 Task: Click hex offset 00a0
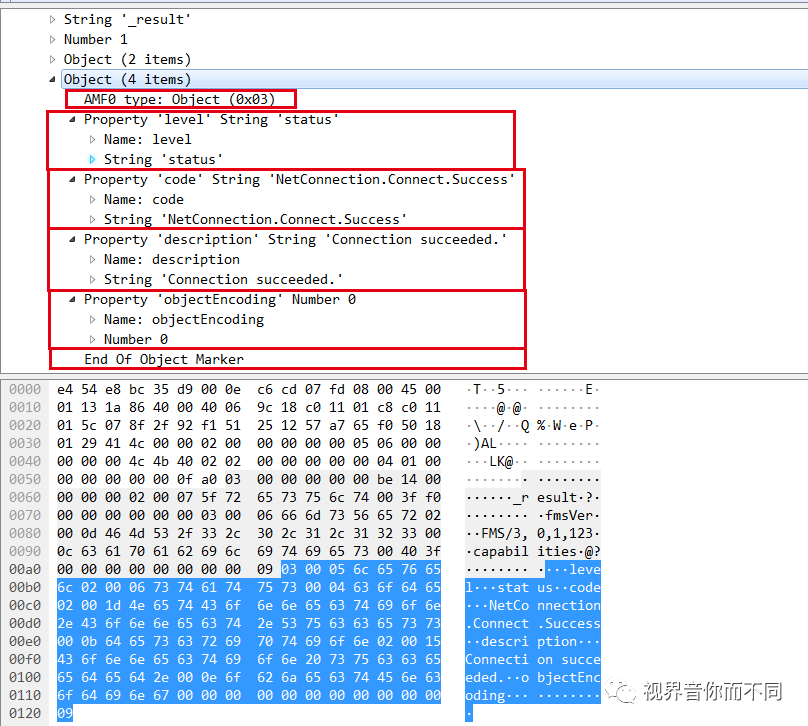25,570
